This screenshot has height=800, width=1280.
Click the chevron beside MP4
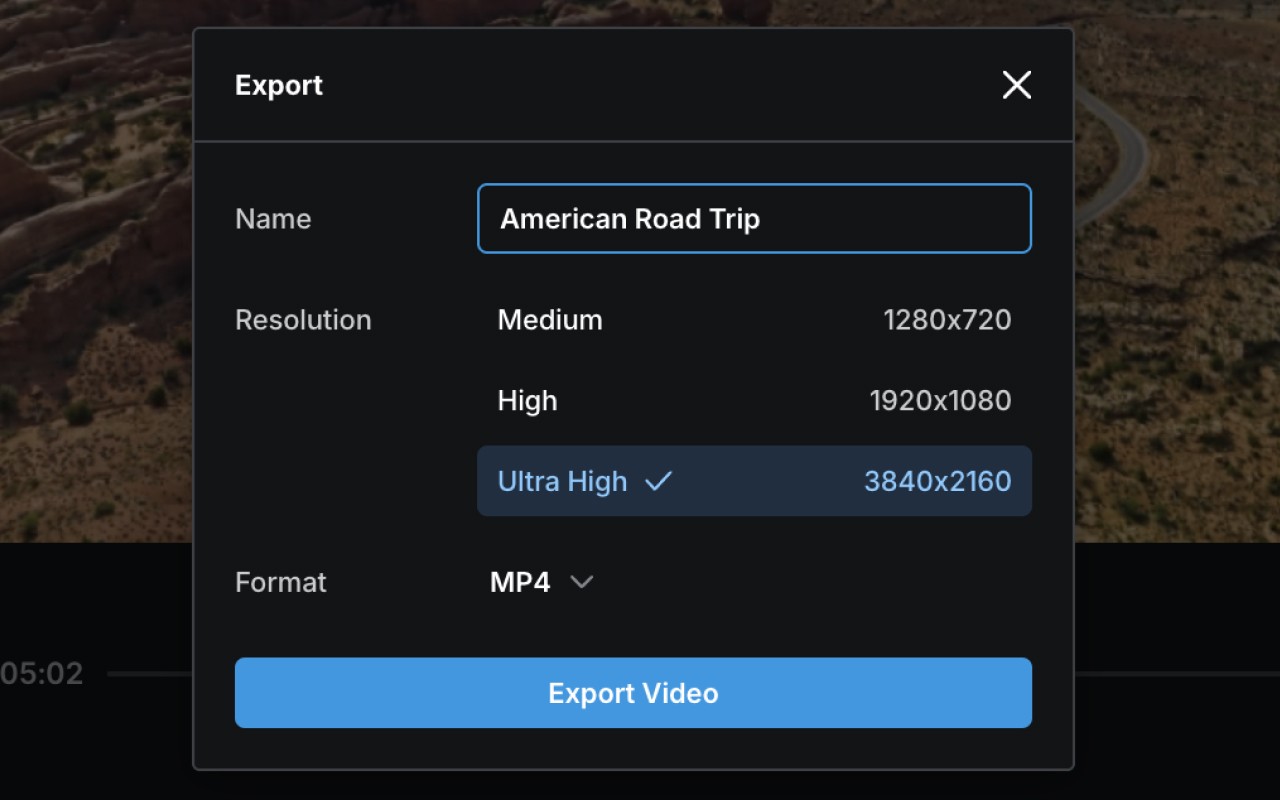[581, 581]
